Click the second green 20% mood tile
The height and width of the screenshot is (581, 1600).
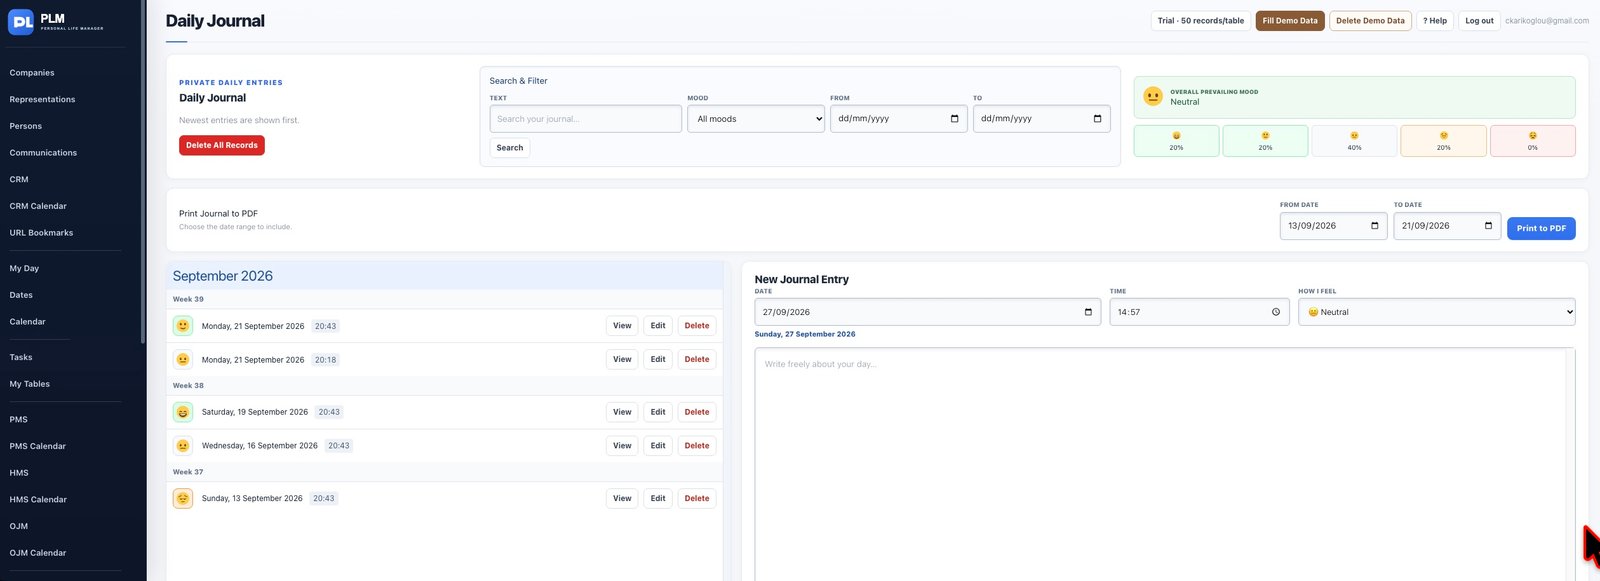[1265, 141]
